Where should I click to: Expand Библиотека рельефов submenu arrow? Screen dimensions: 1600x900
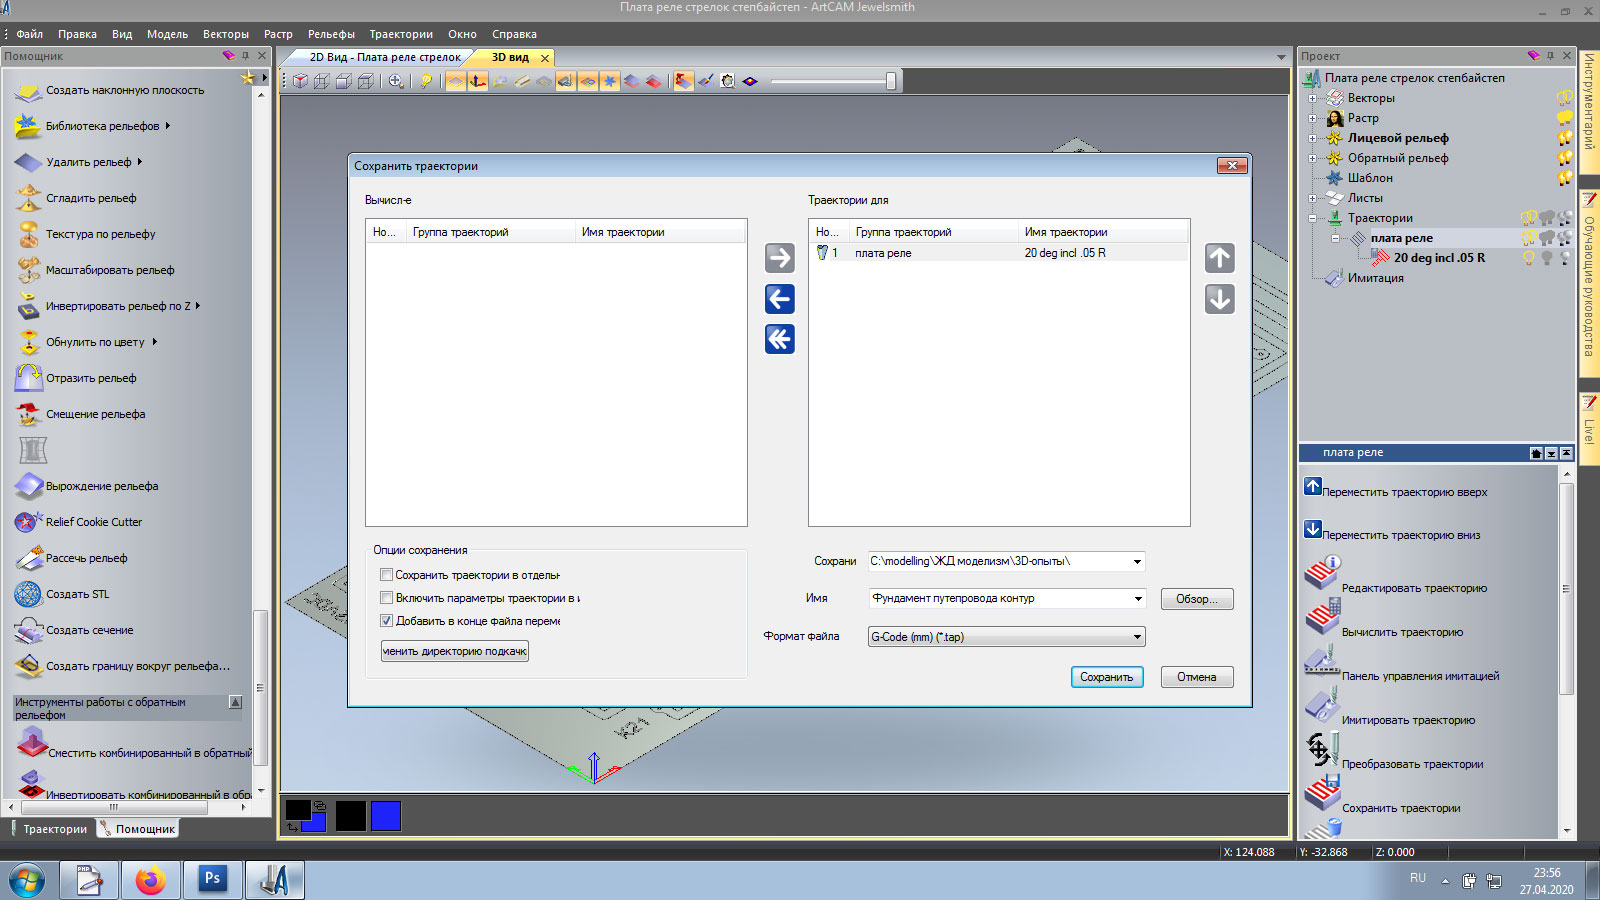168,126
